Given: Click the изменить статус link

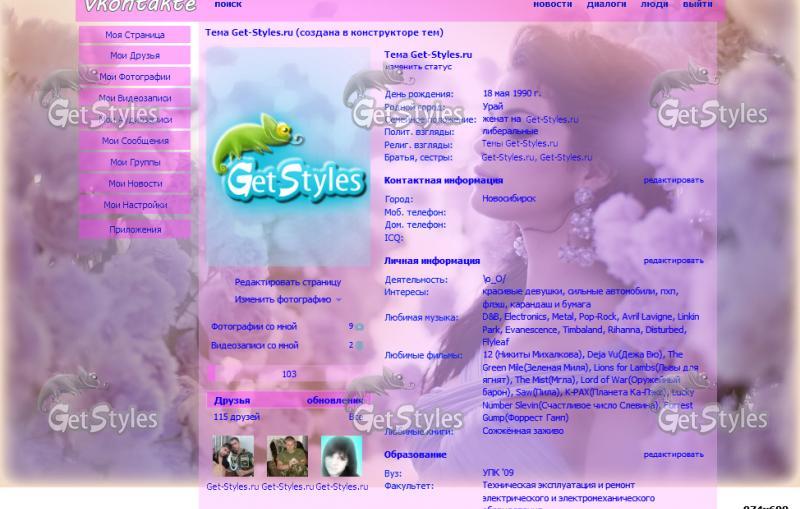Looking at the screenshot, I should tap(418, 67).
